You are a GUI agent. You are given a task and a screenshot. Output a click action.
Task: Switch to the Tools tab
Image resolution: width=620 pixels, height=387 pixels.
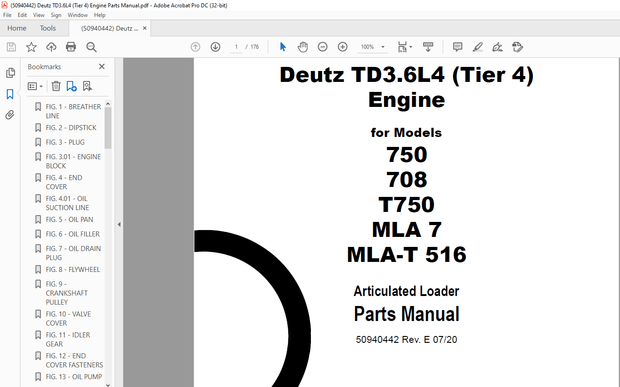pos(47,28)
